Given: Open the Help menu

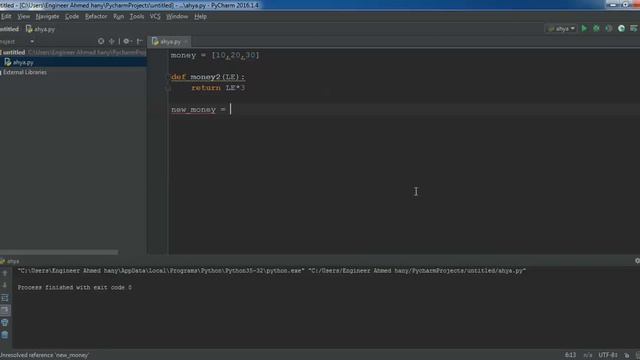Looking at the screenshot, I should tap(200, 17).
